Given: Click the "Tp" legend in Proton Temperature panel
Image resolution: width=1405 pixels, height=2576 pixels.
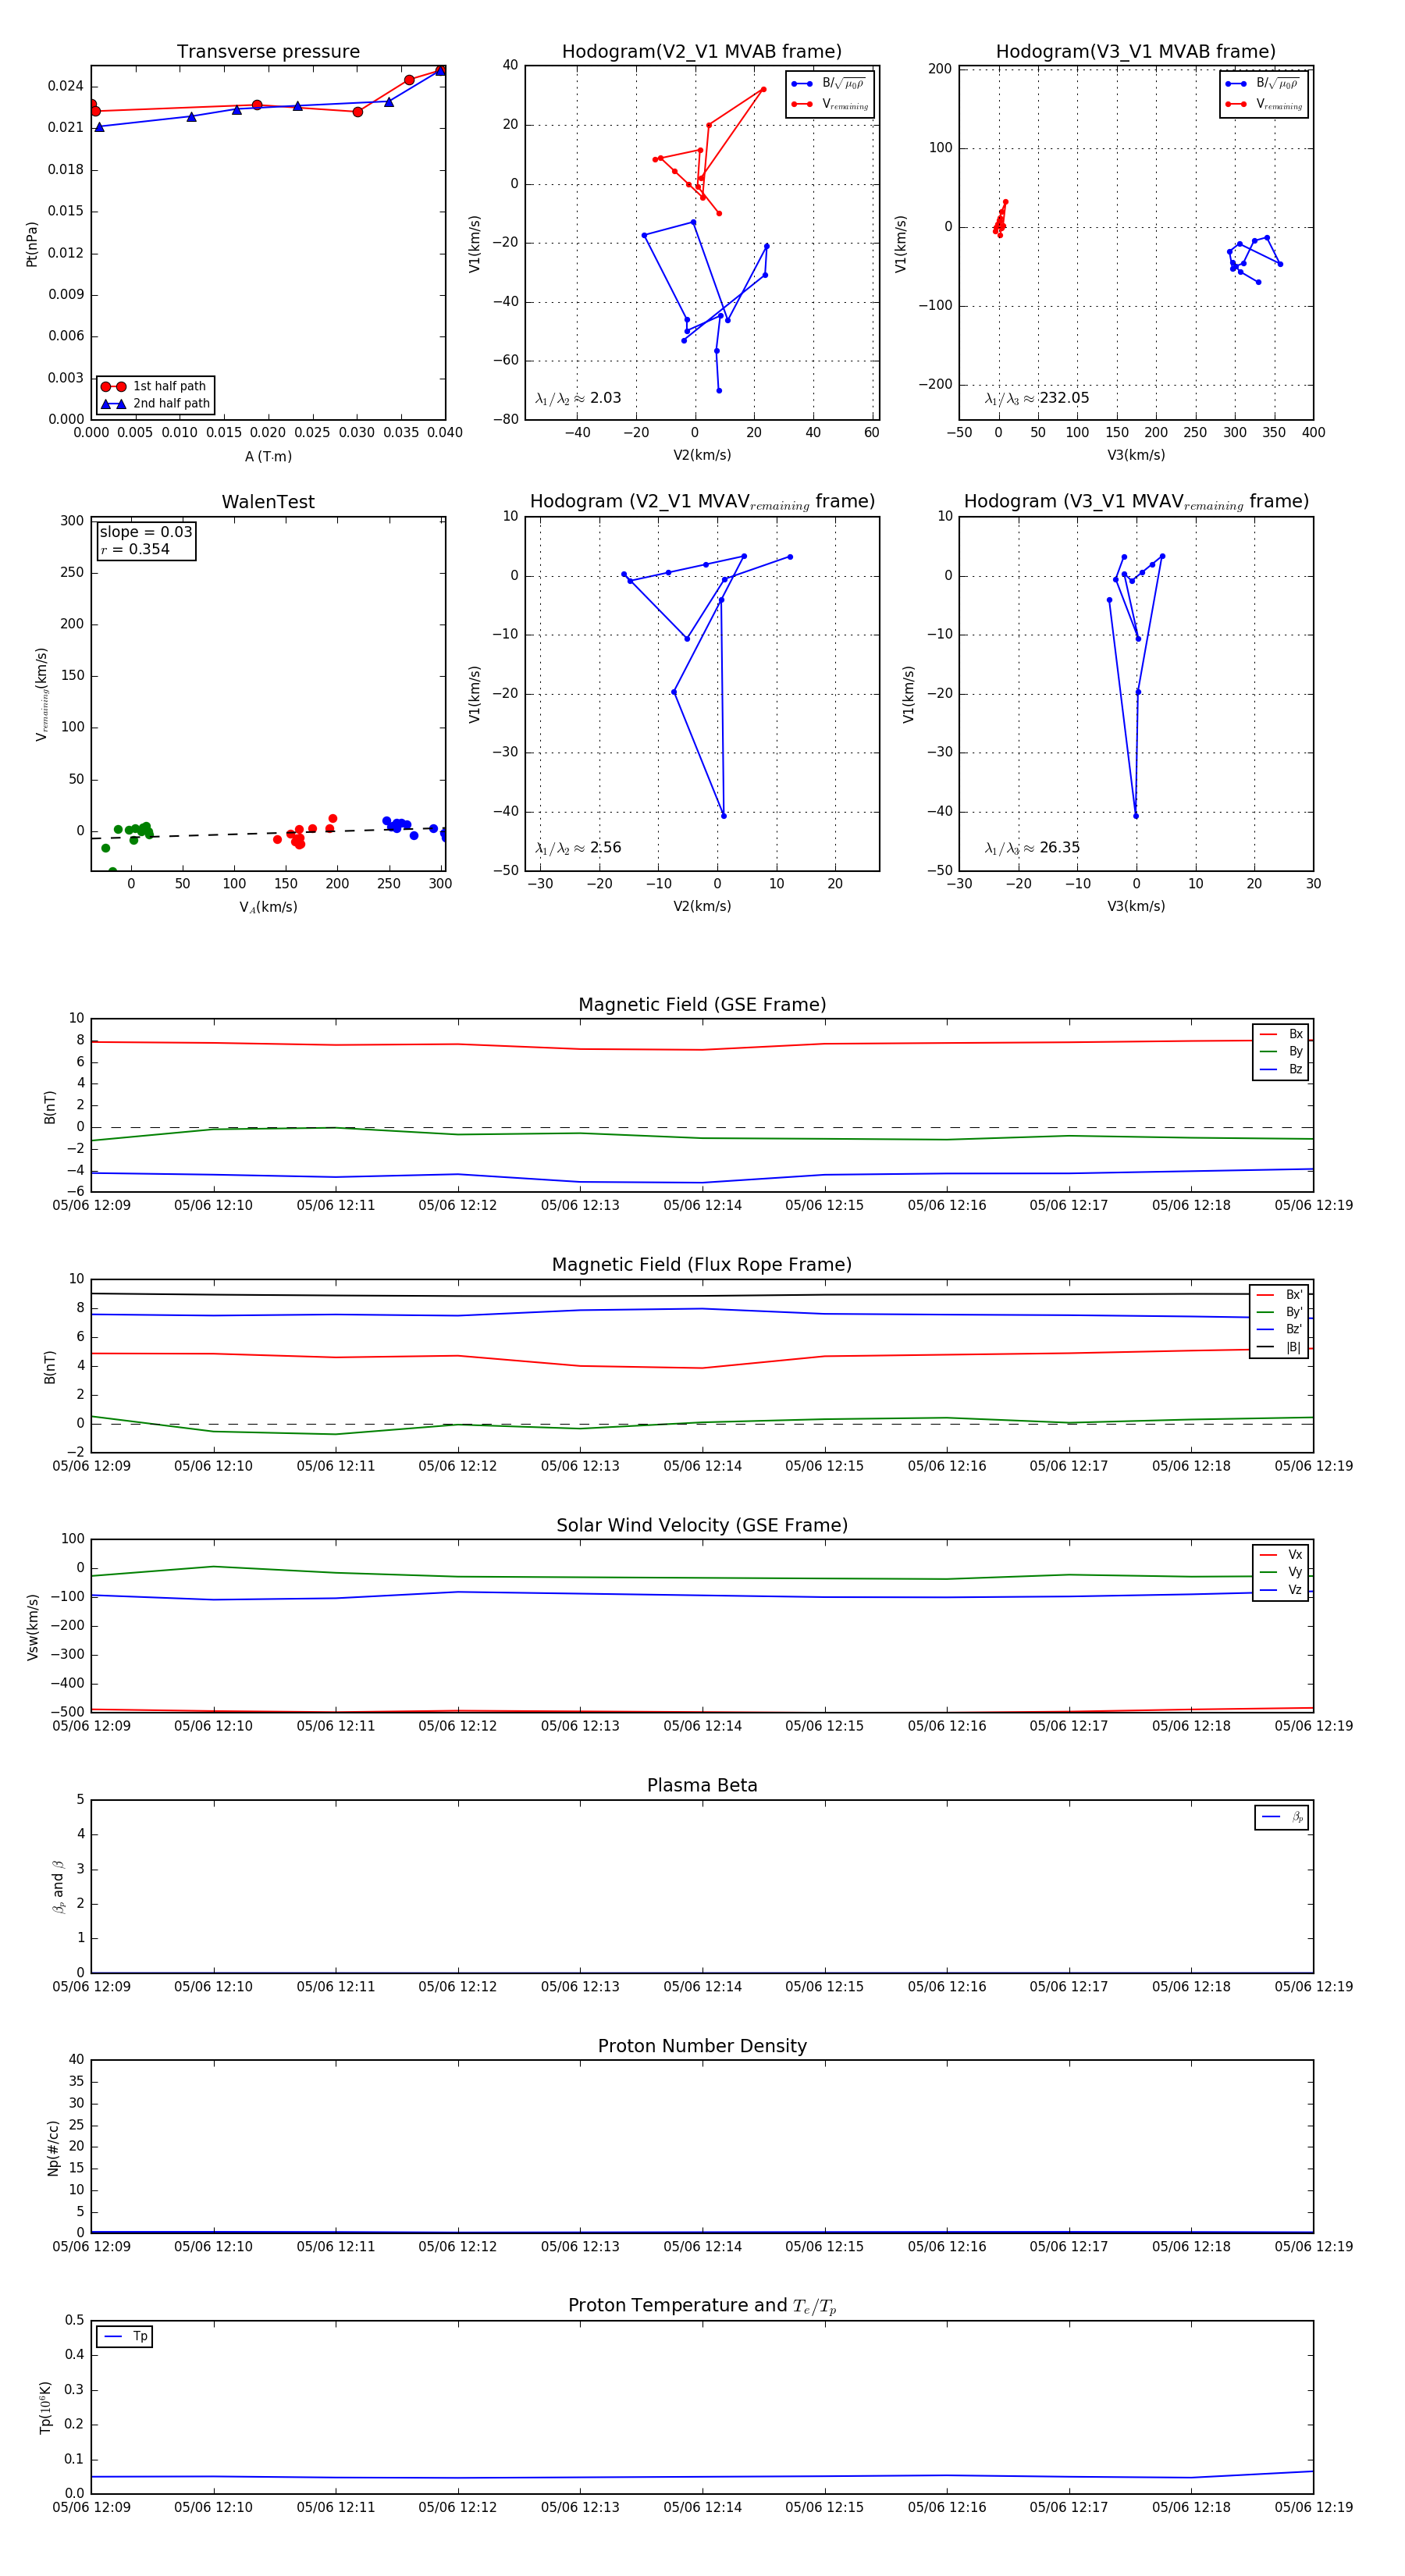Looking at the screenshot, I should tap(125, 2337).
